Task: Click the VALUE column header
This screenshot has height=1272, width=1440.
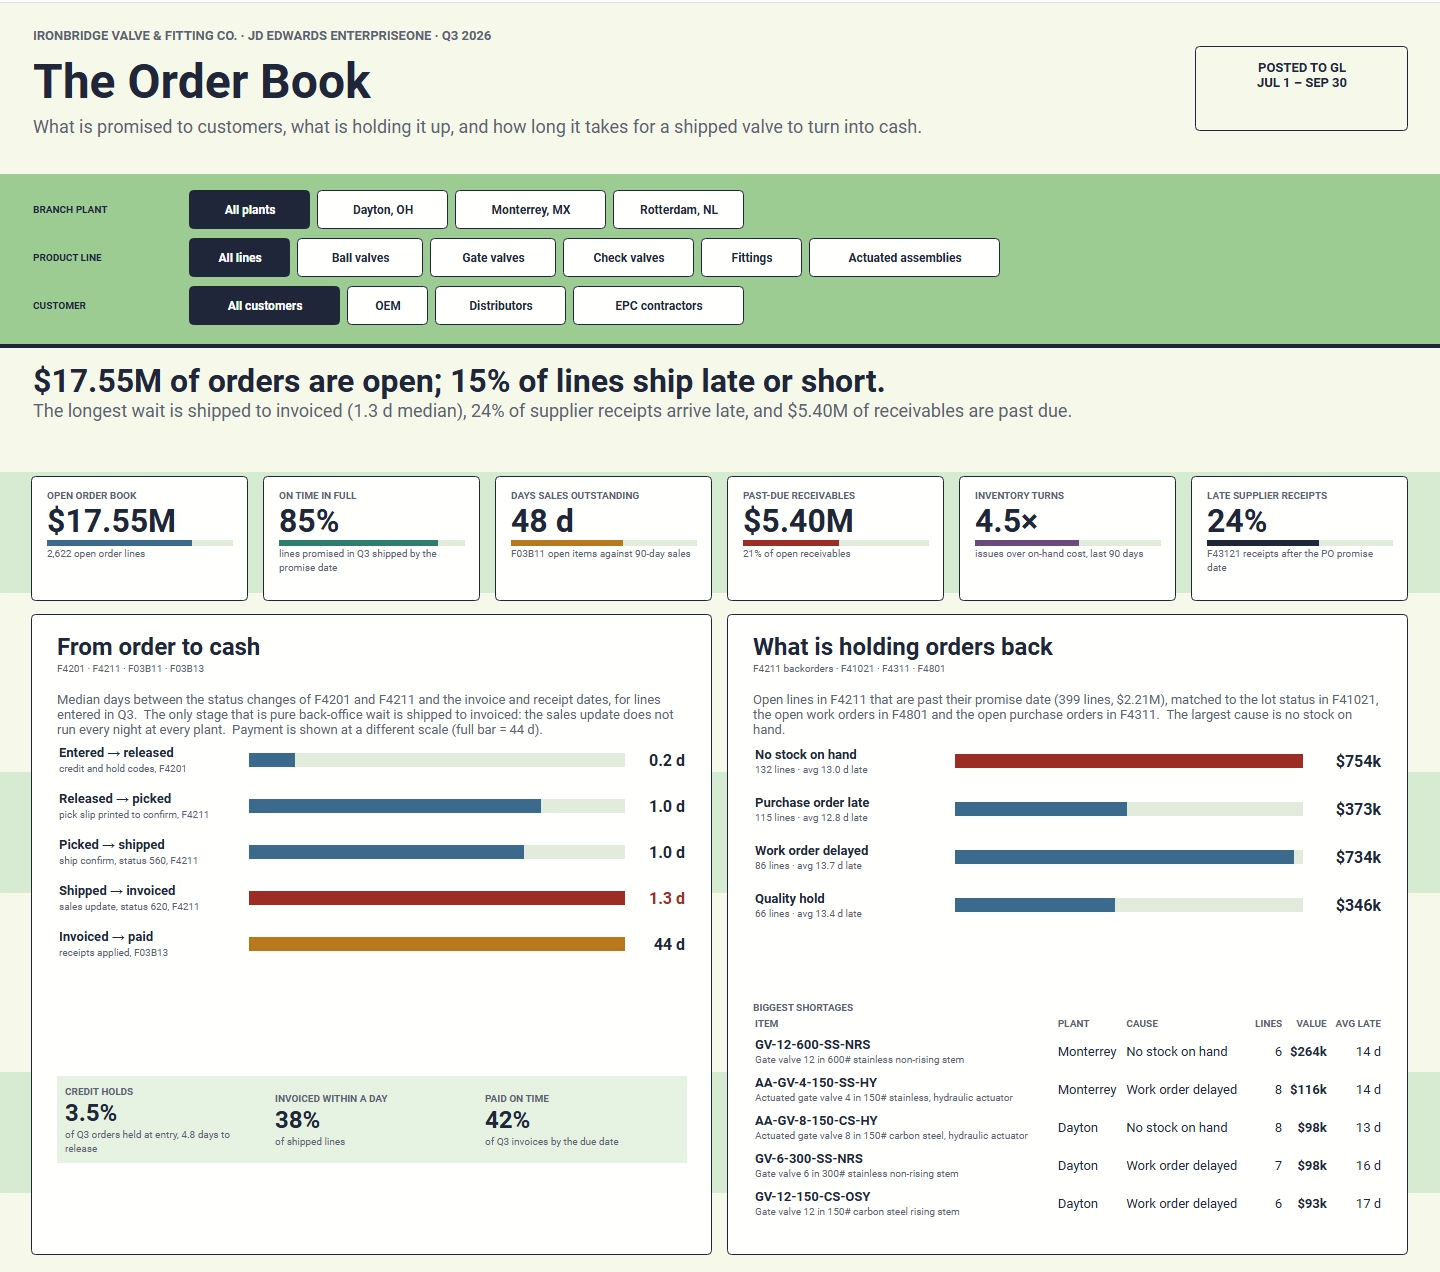Action: click(1311, 1024)
